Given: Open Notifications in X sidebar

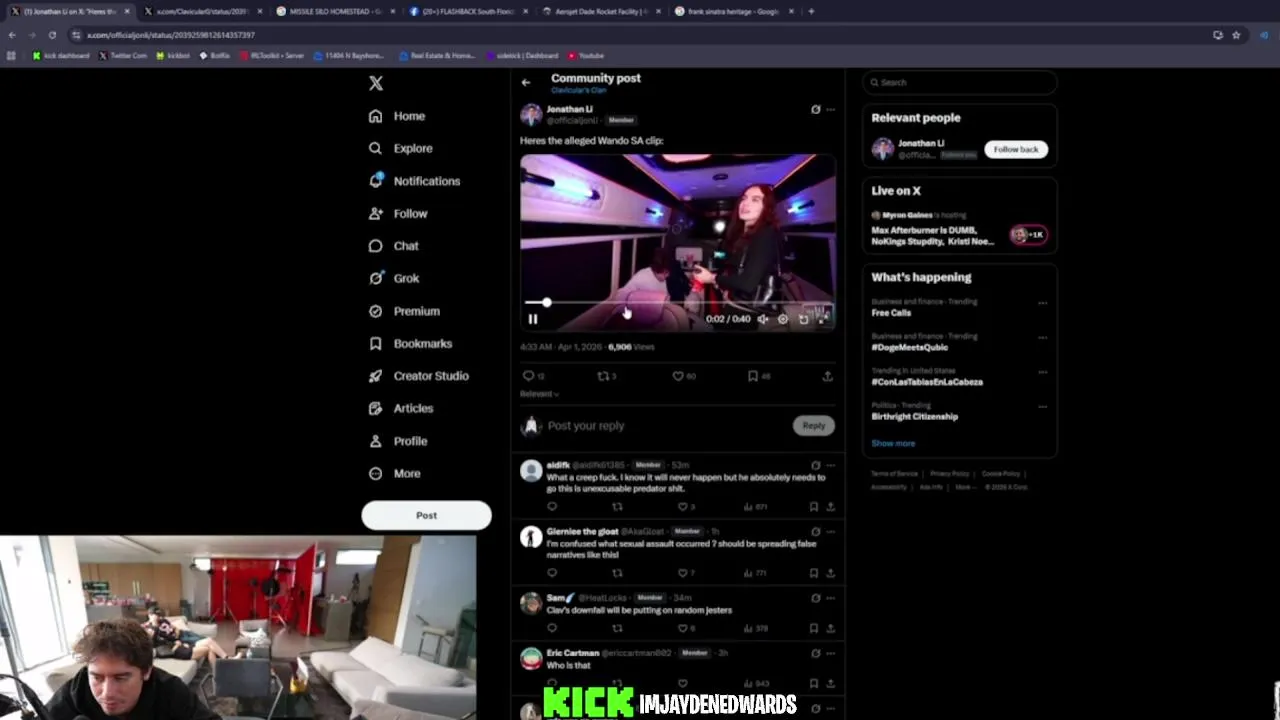Looking at the screenshot, I should [x=414, y=181].
